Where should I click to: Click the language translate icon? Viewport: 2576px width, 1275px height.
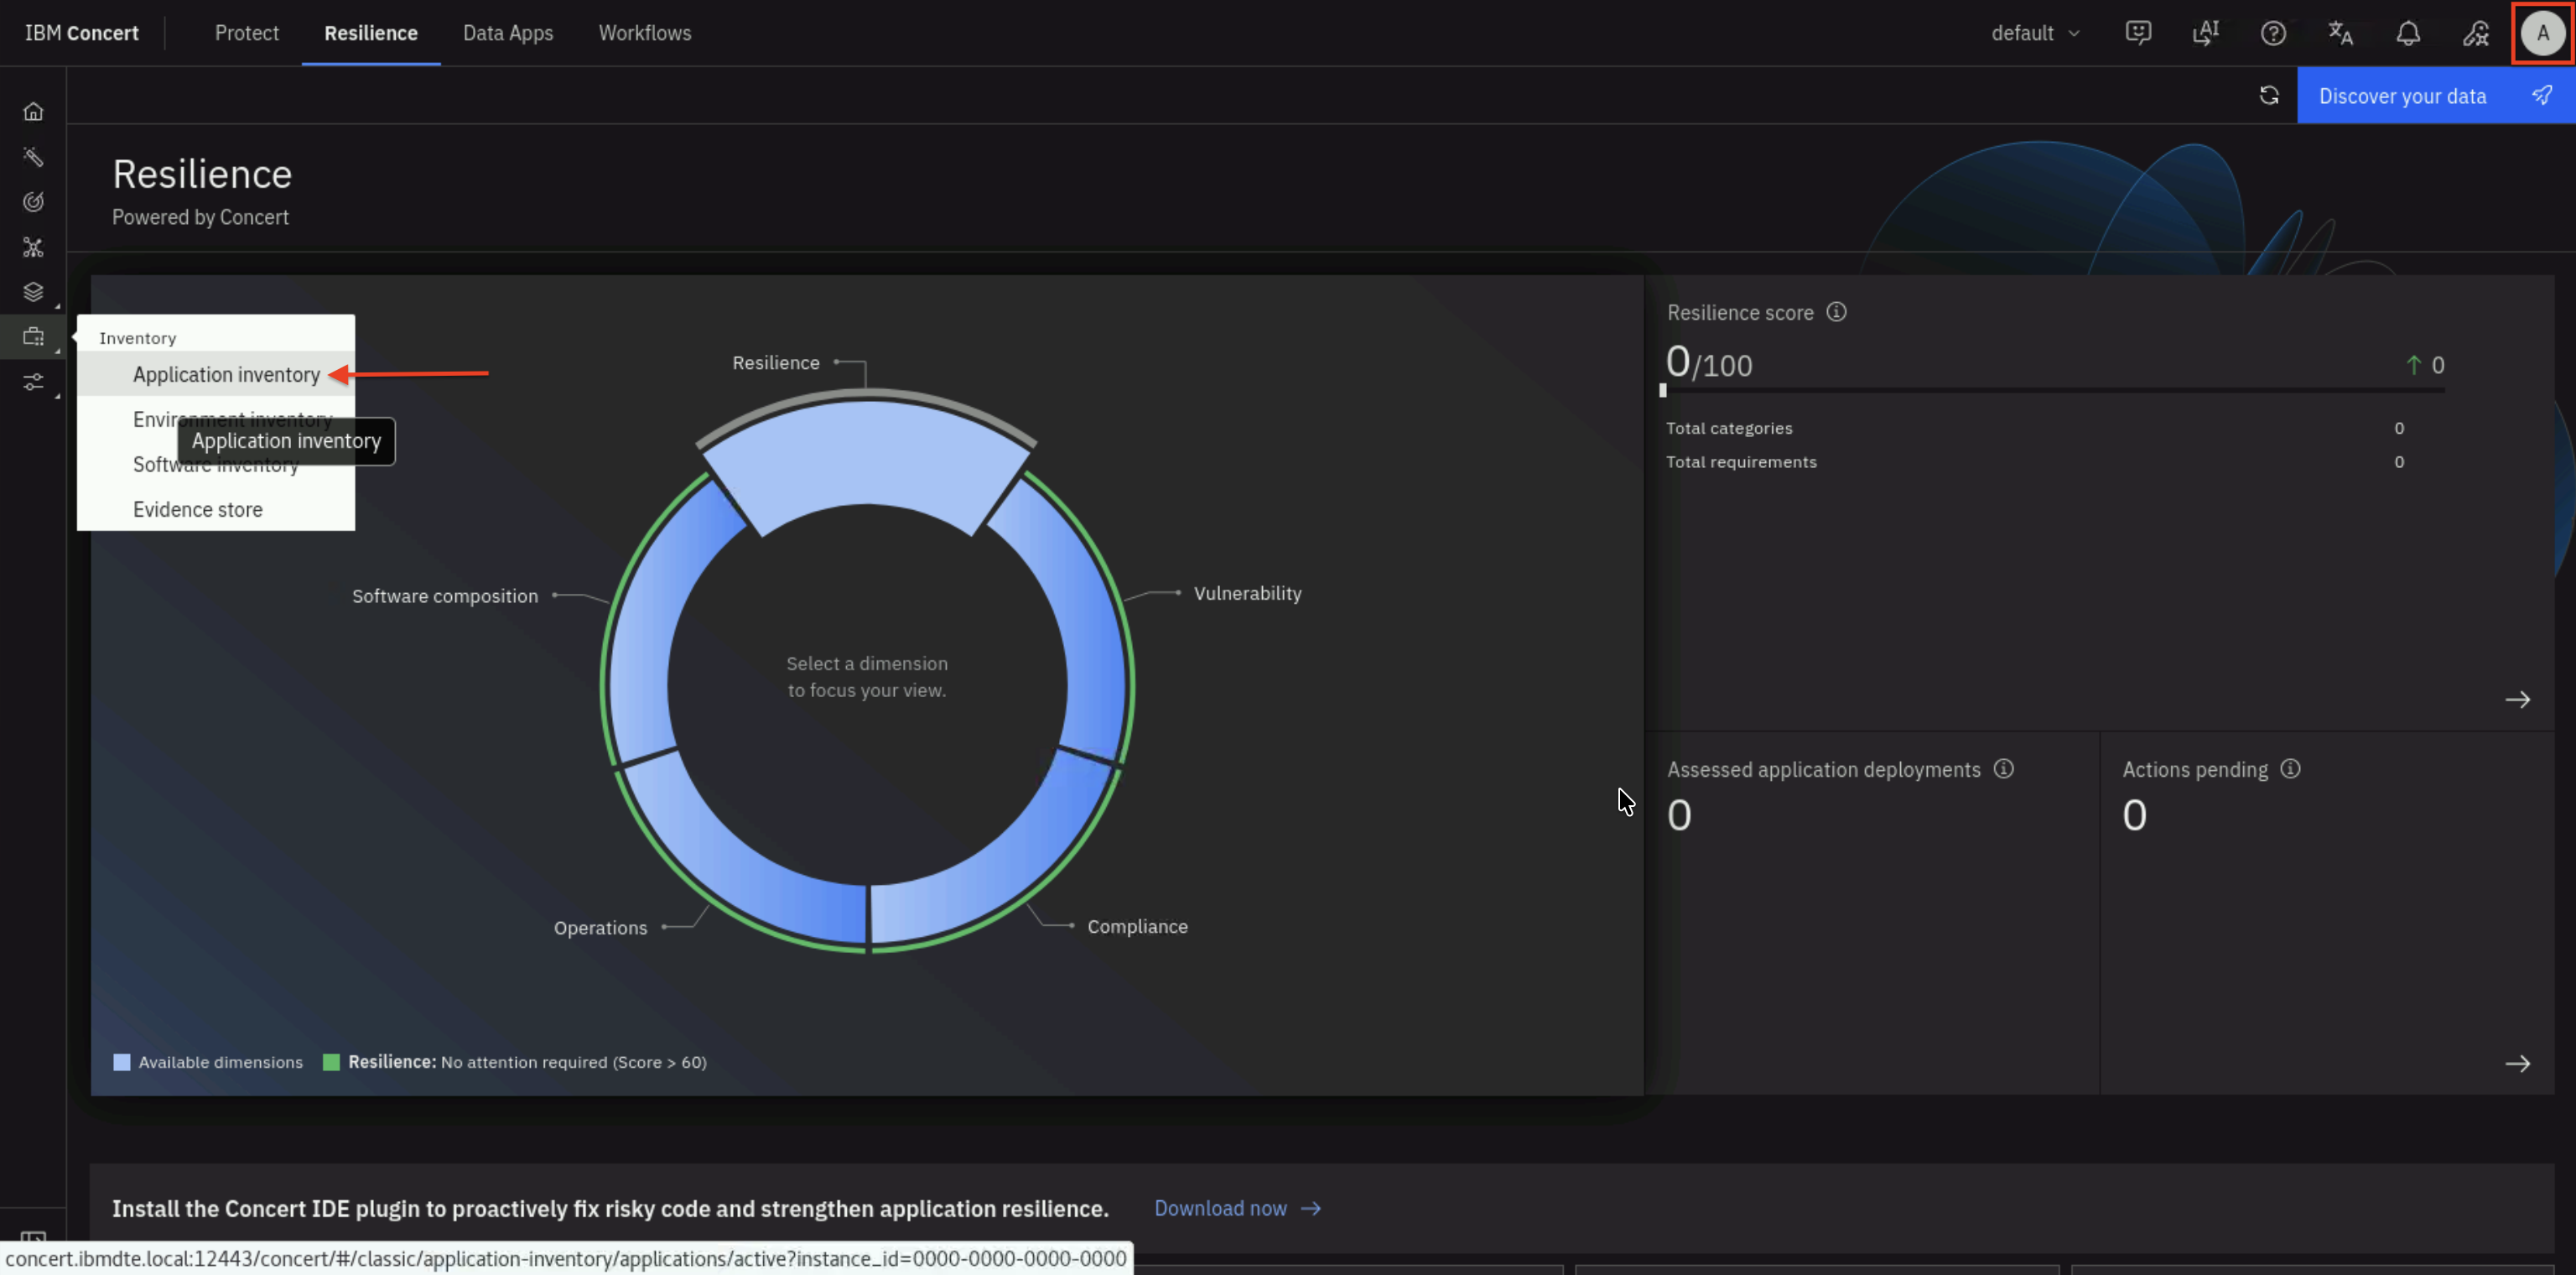pyautogui.click(x=2340, y=33)
